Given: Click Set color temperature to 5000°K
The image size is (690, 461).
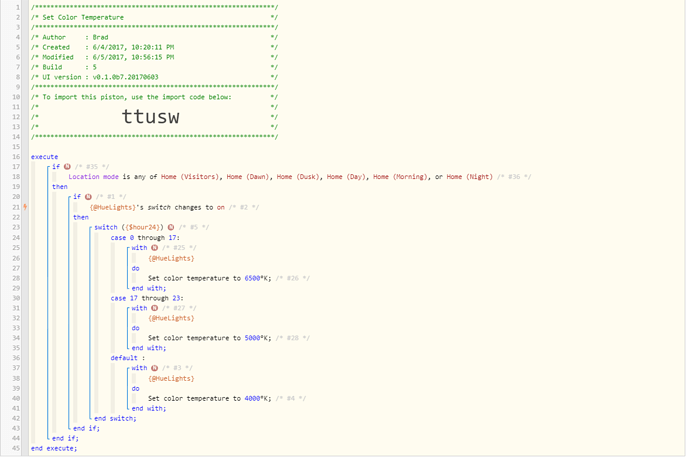Looking at the screenshot, I should [x=209, y=338].
